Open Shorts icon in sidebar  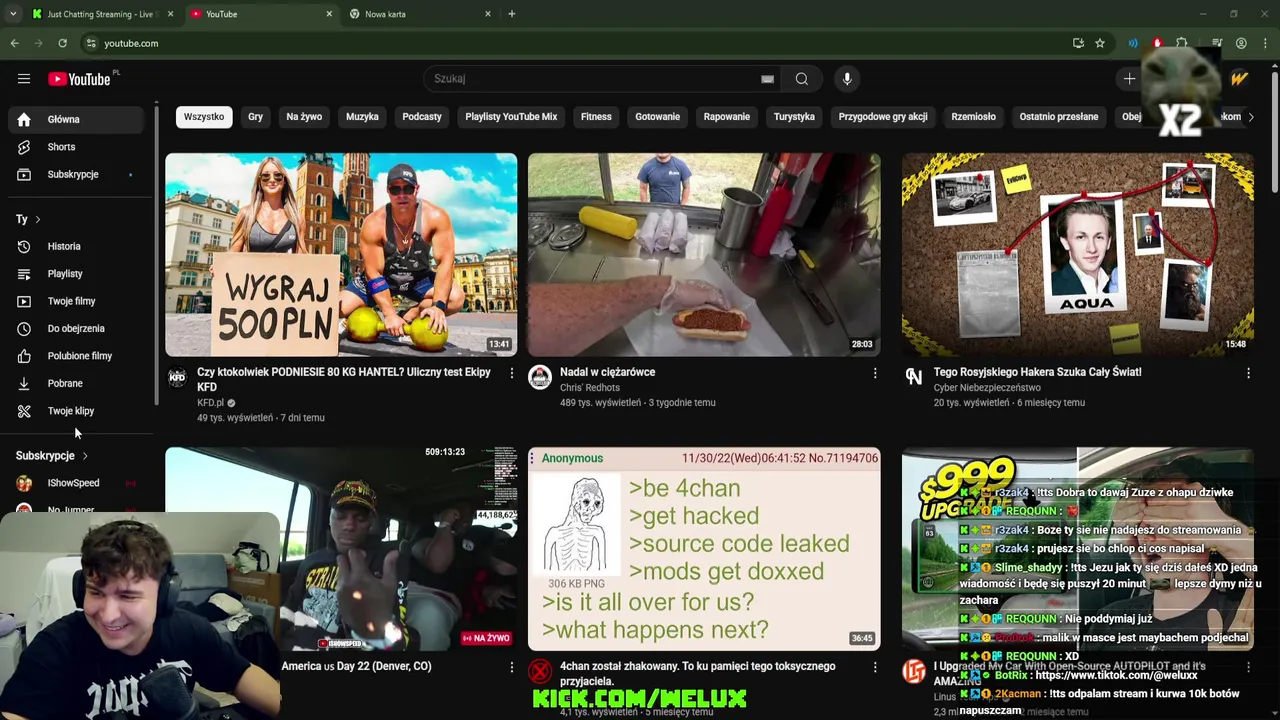click(24, 147)
